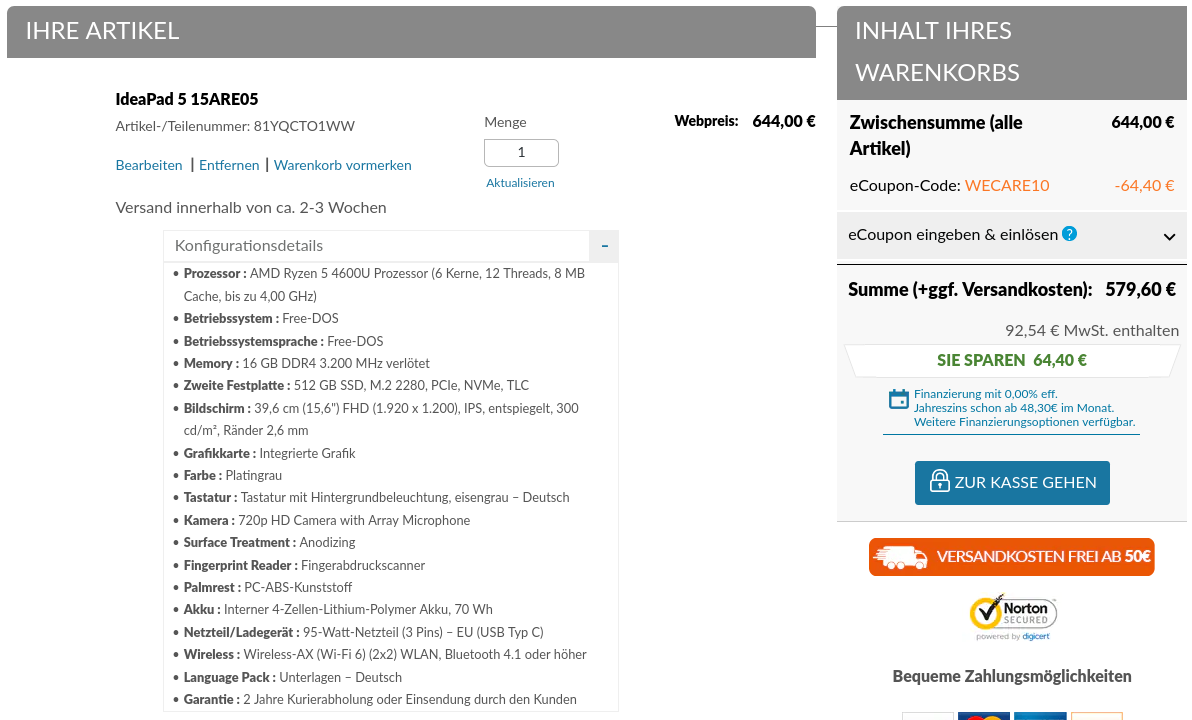The image size is (1192, 720).
Task: Click the Summe 579,60 € total
Action: (x=1140, y=290)
